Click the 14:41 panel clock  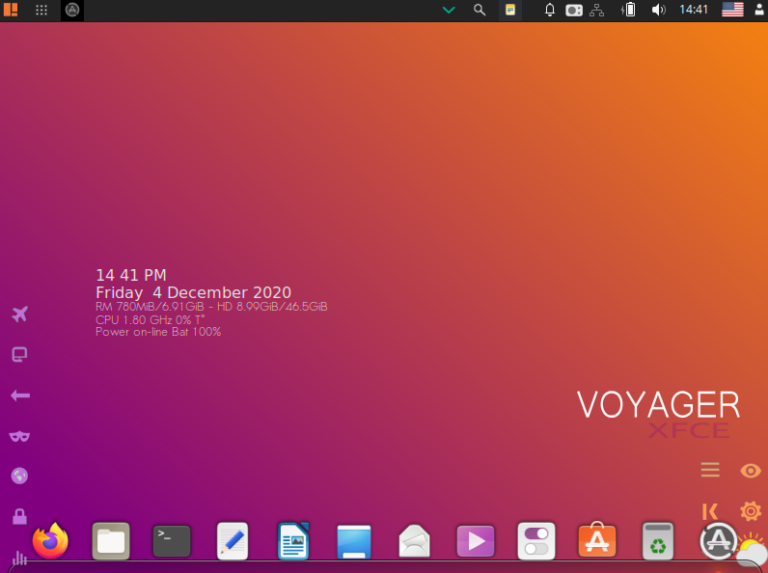pos(694,10)
